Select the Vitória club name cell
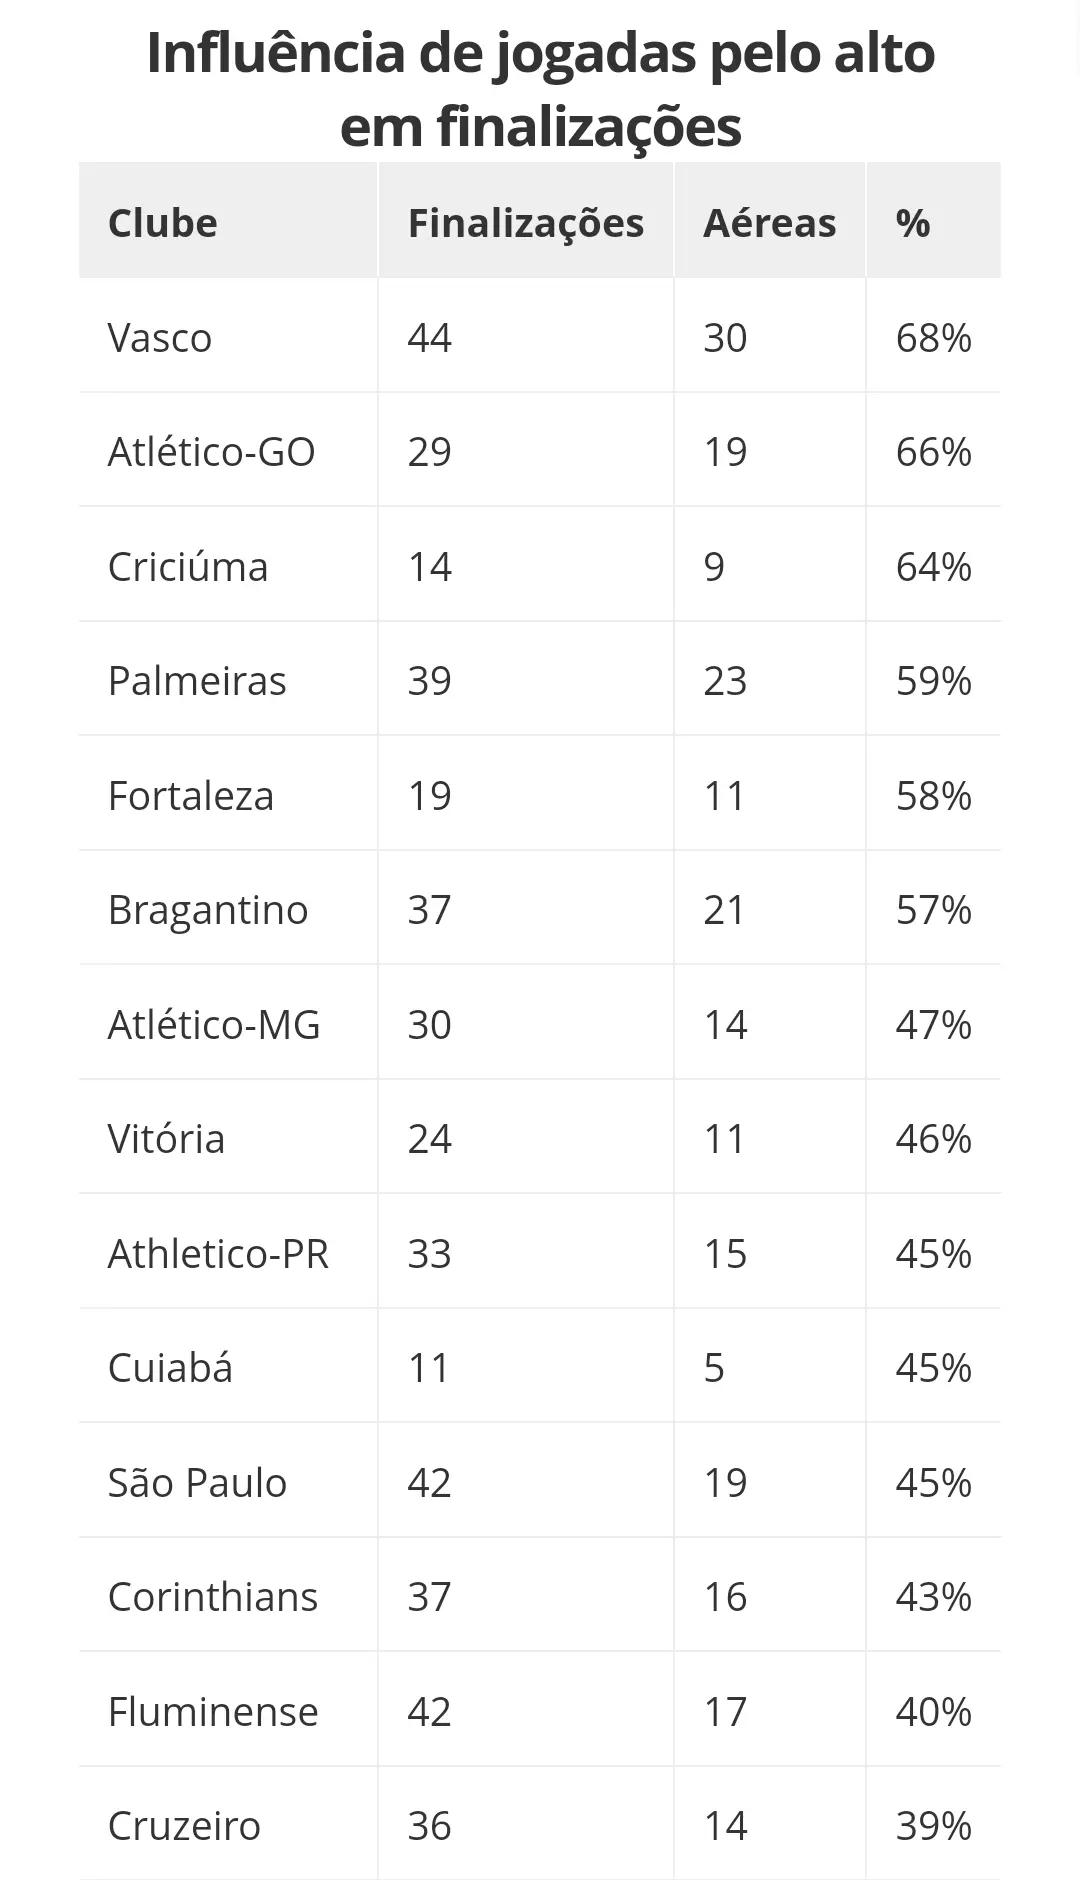1080x1880 pixels. coord(228,1137)
